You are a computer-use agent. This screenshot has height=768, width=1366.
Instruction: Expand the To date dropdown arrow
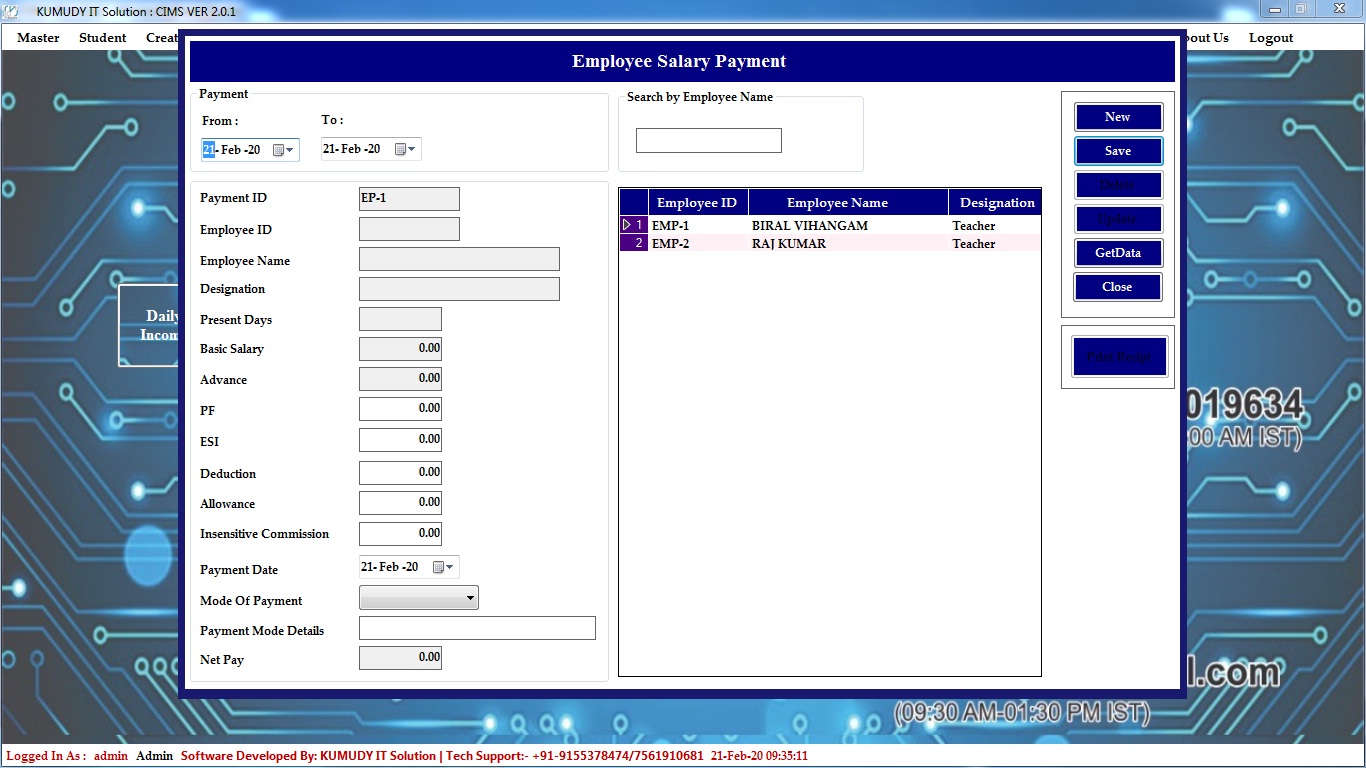click(412, 149)
